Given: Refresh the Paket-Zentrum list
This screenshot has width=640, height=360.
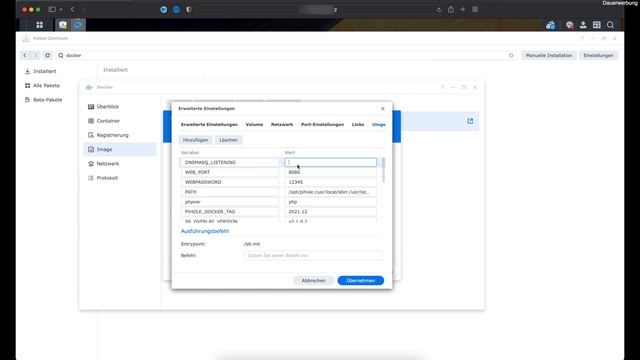Looking at the screenshot, I should 47,55.
